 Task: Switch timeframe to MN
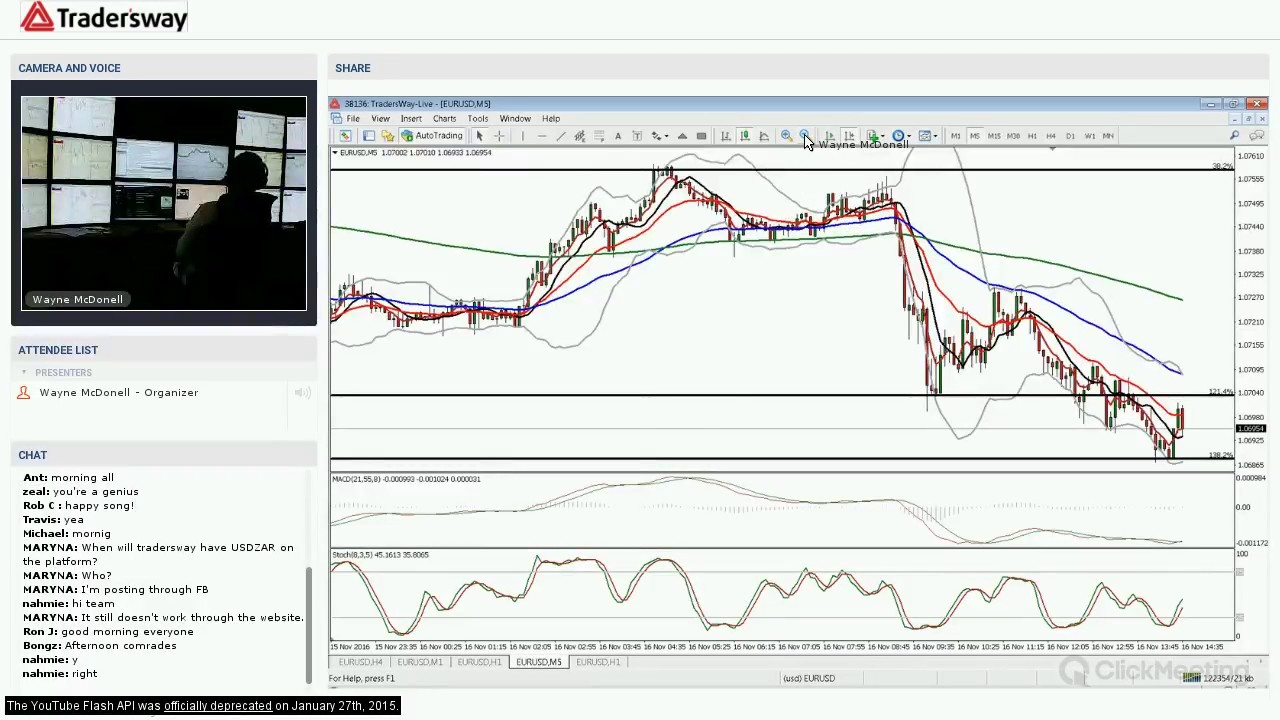click(x=1108, y=135)
